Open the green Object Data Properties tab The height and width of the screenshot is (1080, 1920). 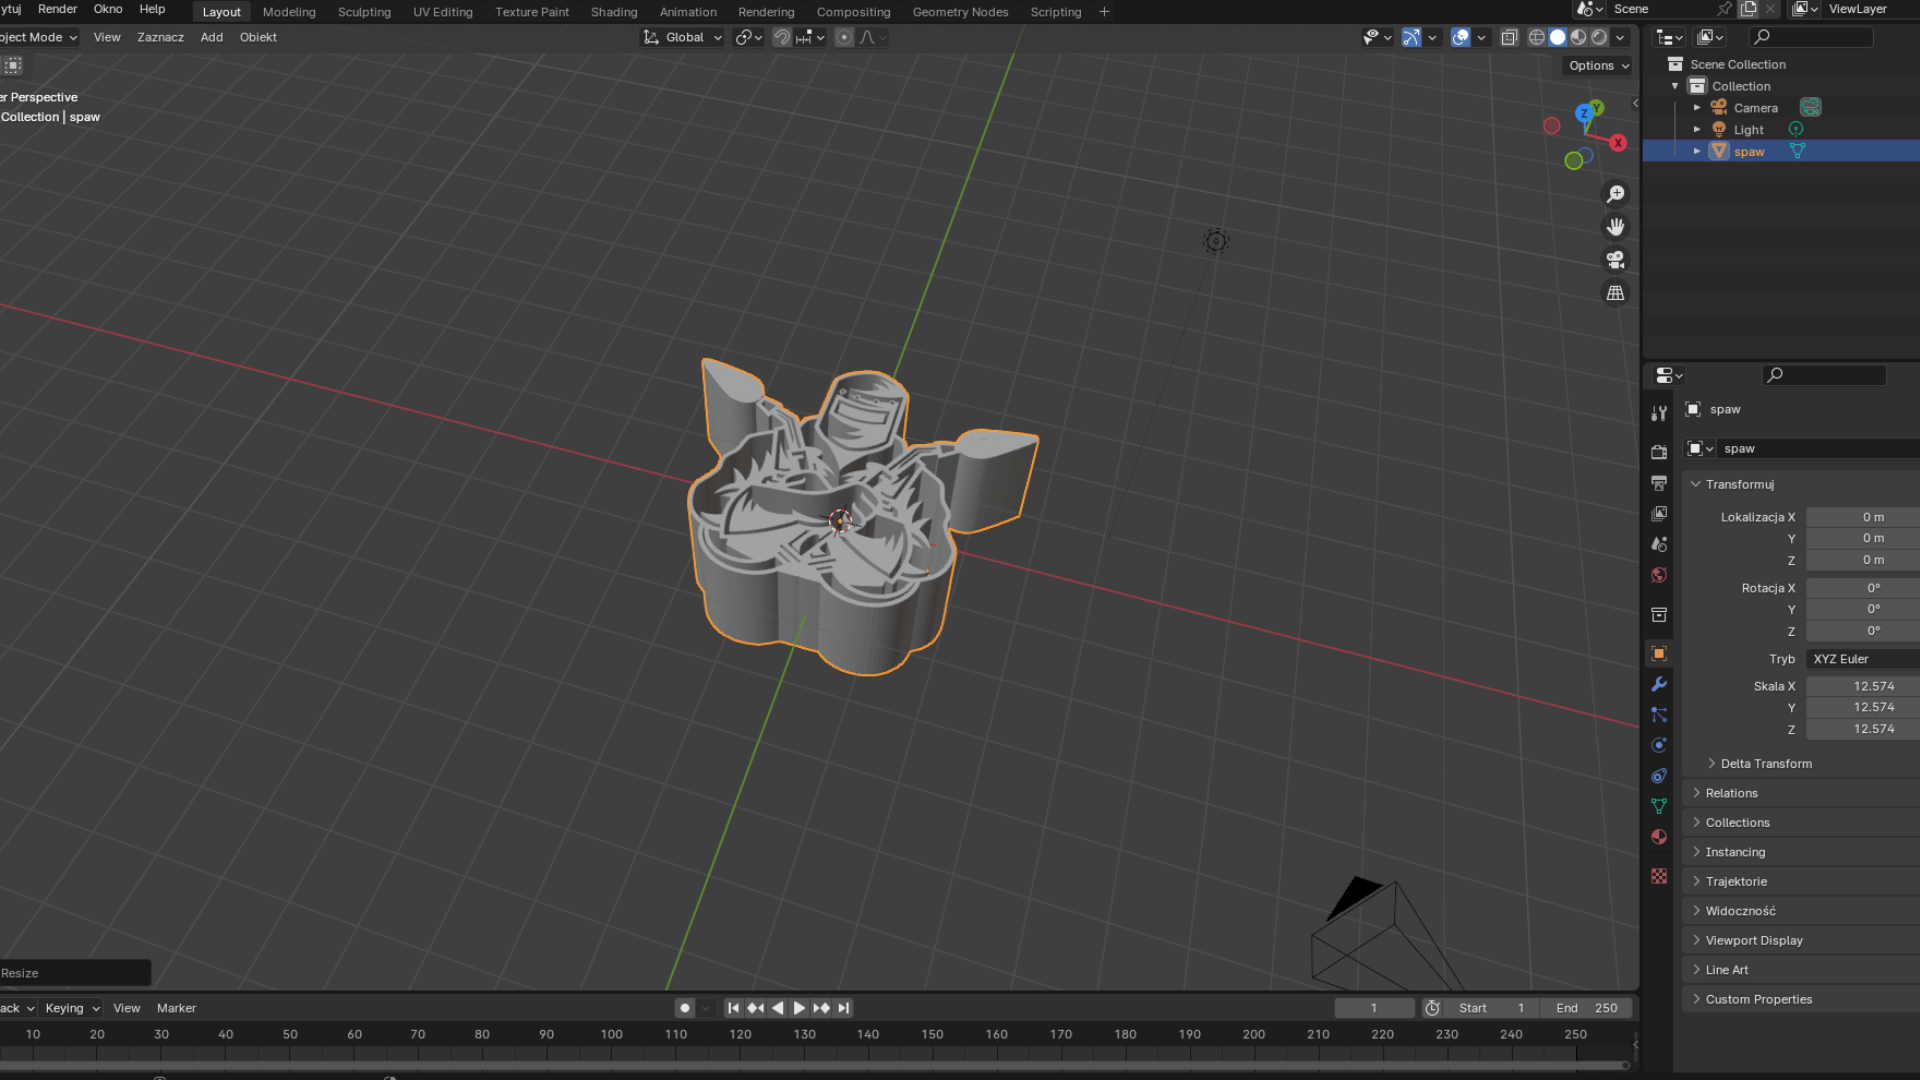coord(1659,805)
